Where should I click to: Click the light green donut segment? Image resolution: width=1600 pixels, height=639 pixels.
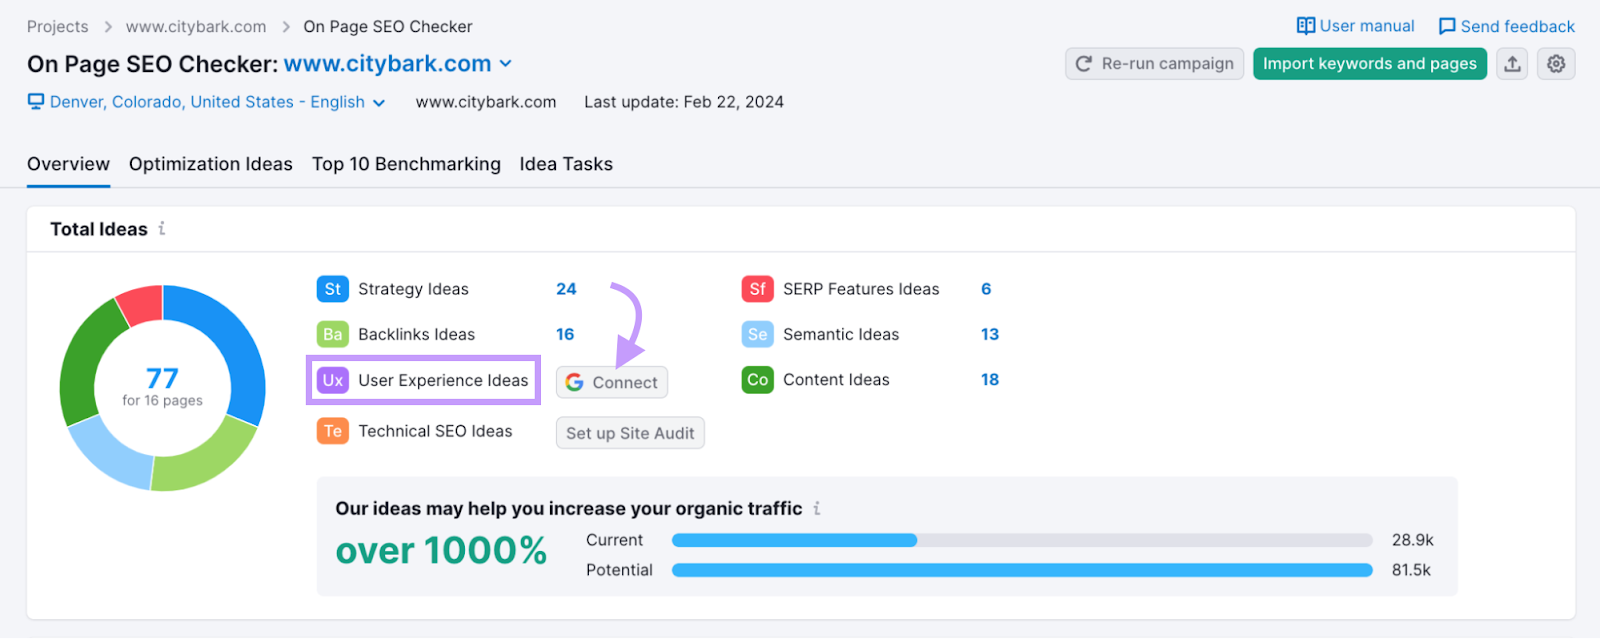[205, 458]
